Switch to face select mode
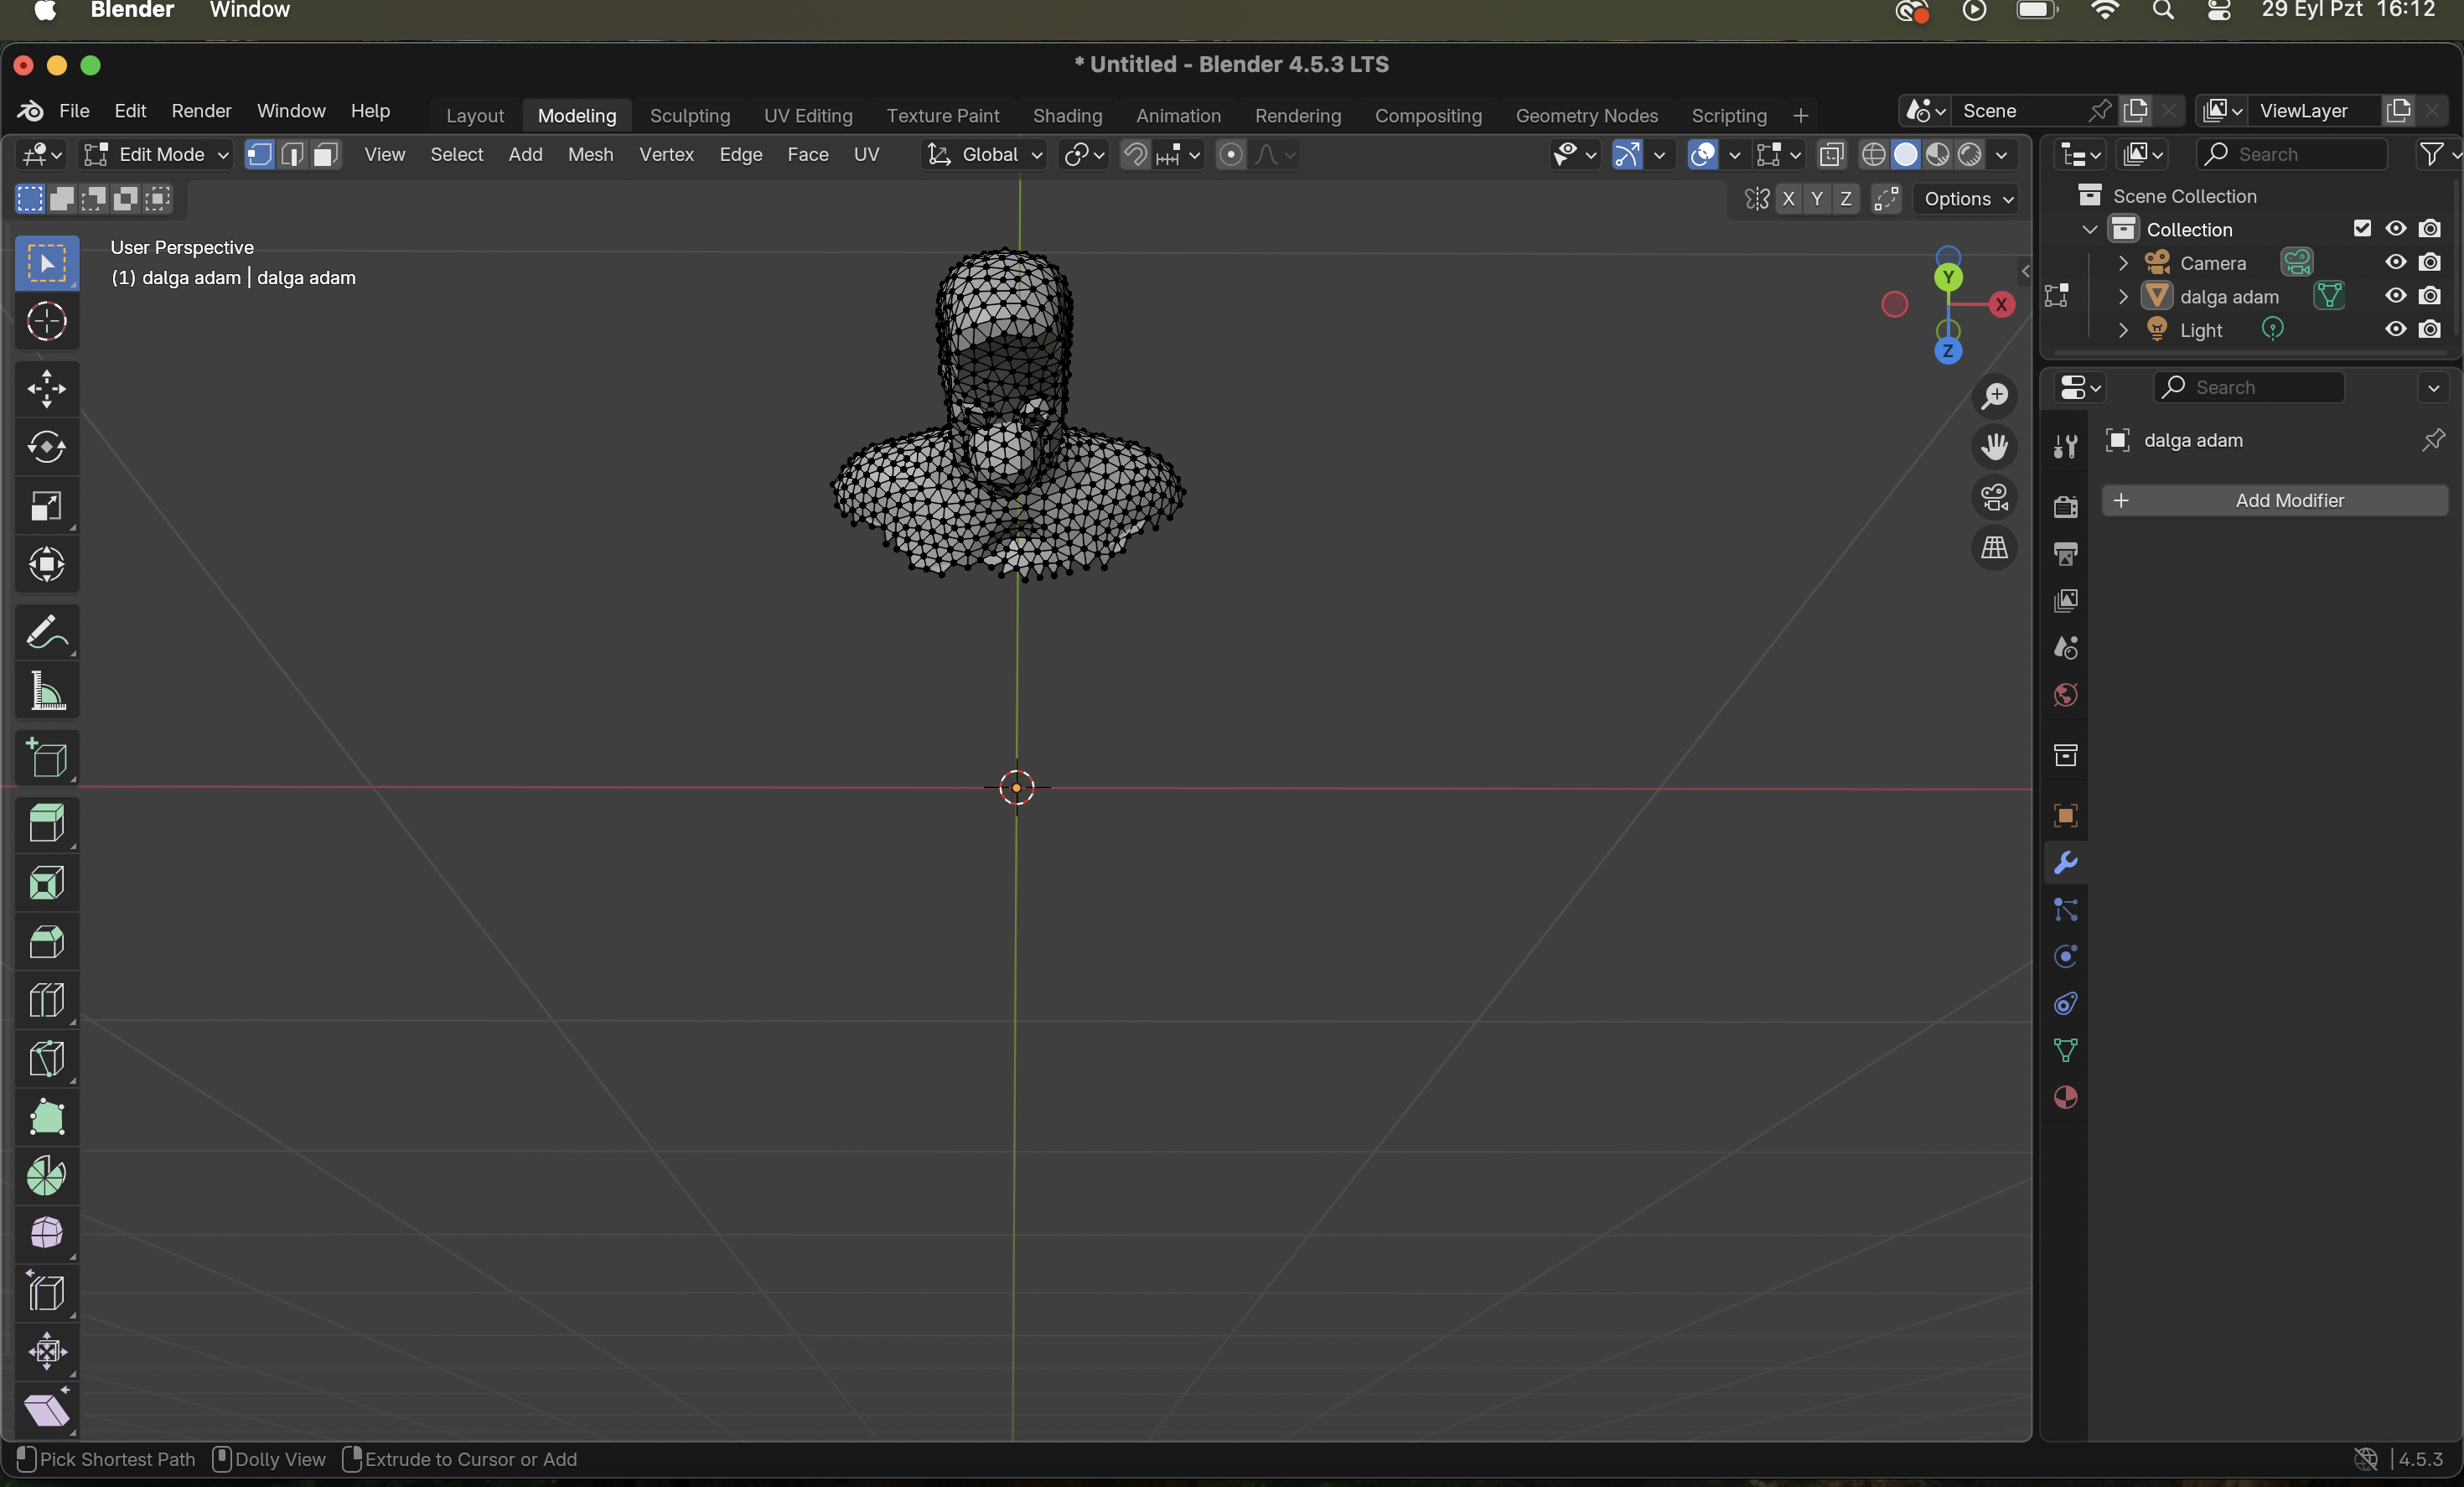 click(325, 154)
